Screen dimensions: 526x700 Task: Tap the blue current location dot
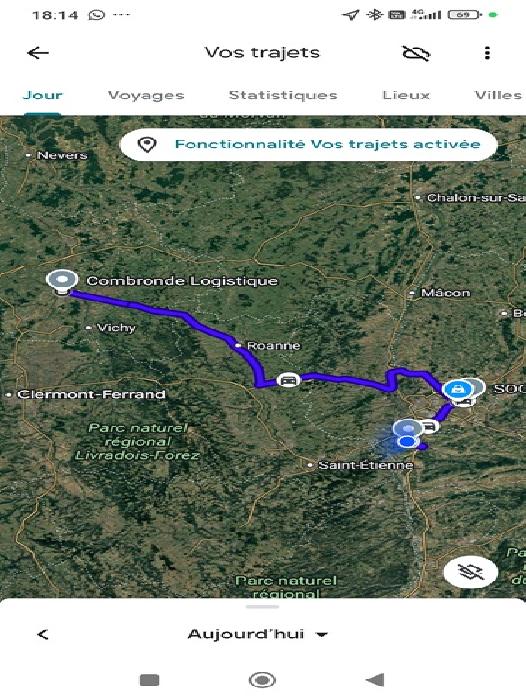407,442
